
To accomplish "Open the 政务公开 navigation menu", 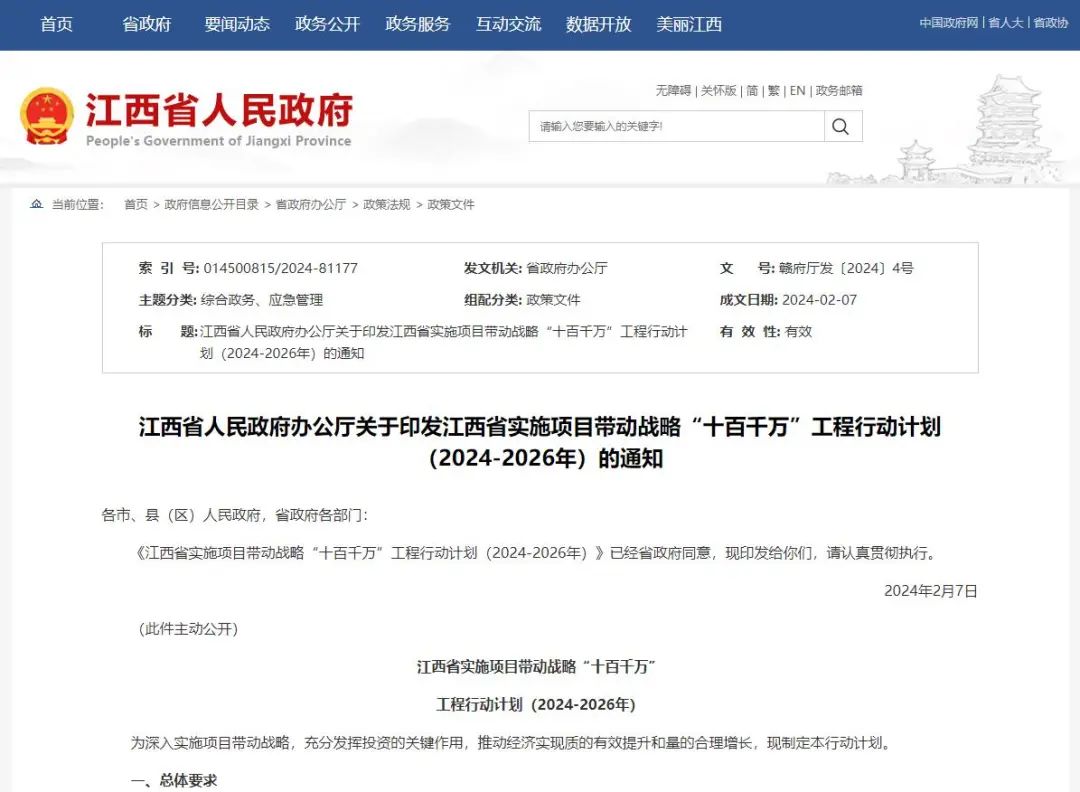I will click(x=325, y=24).
